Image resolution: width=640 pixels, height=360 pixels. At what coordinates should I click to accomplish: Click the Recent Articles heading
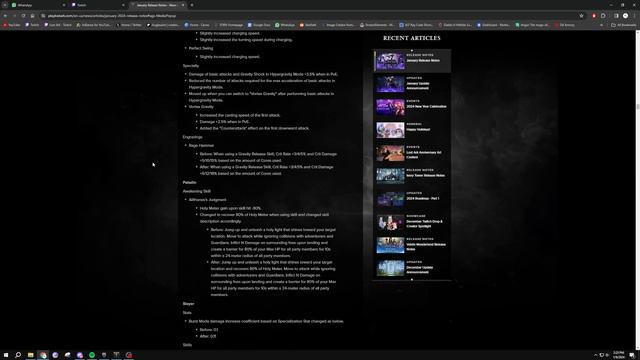[x=411, y=38]
